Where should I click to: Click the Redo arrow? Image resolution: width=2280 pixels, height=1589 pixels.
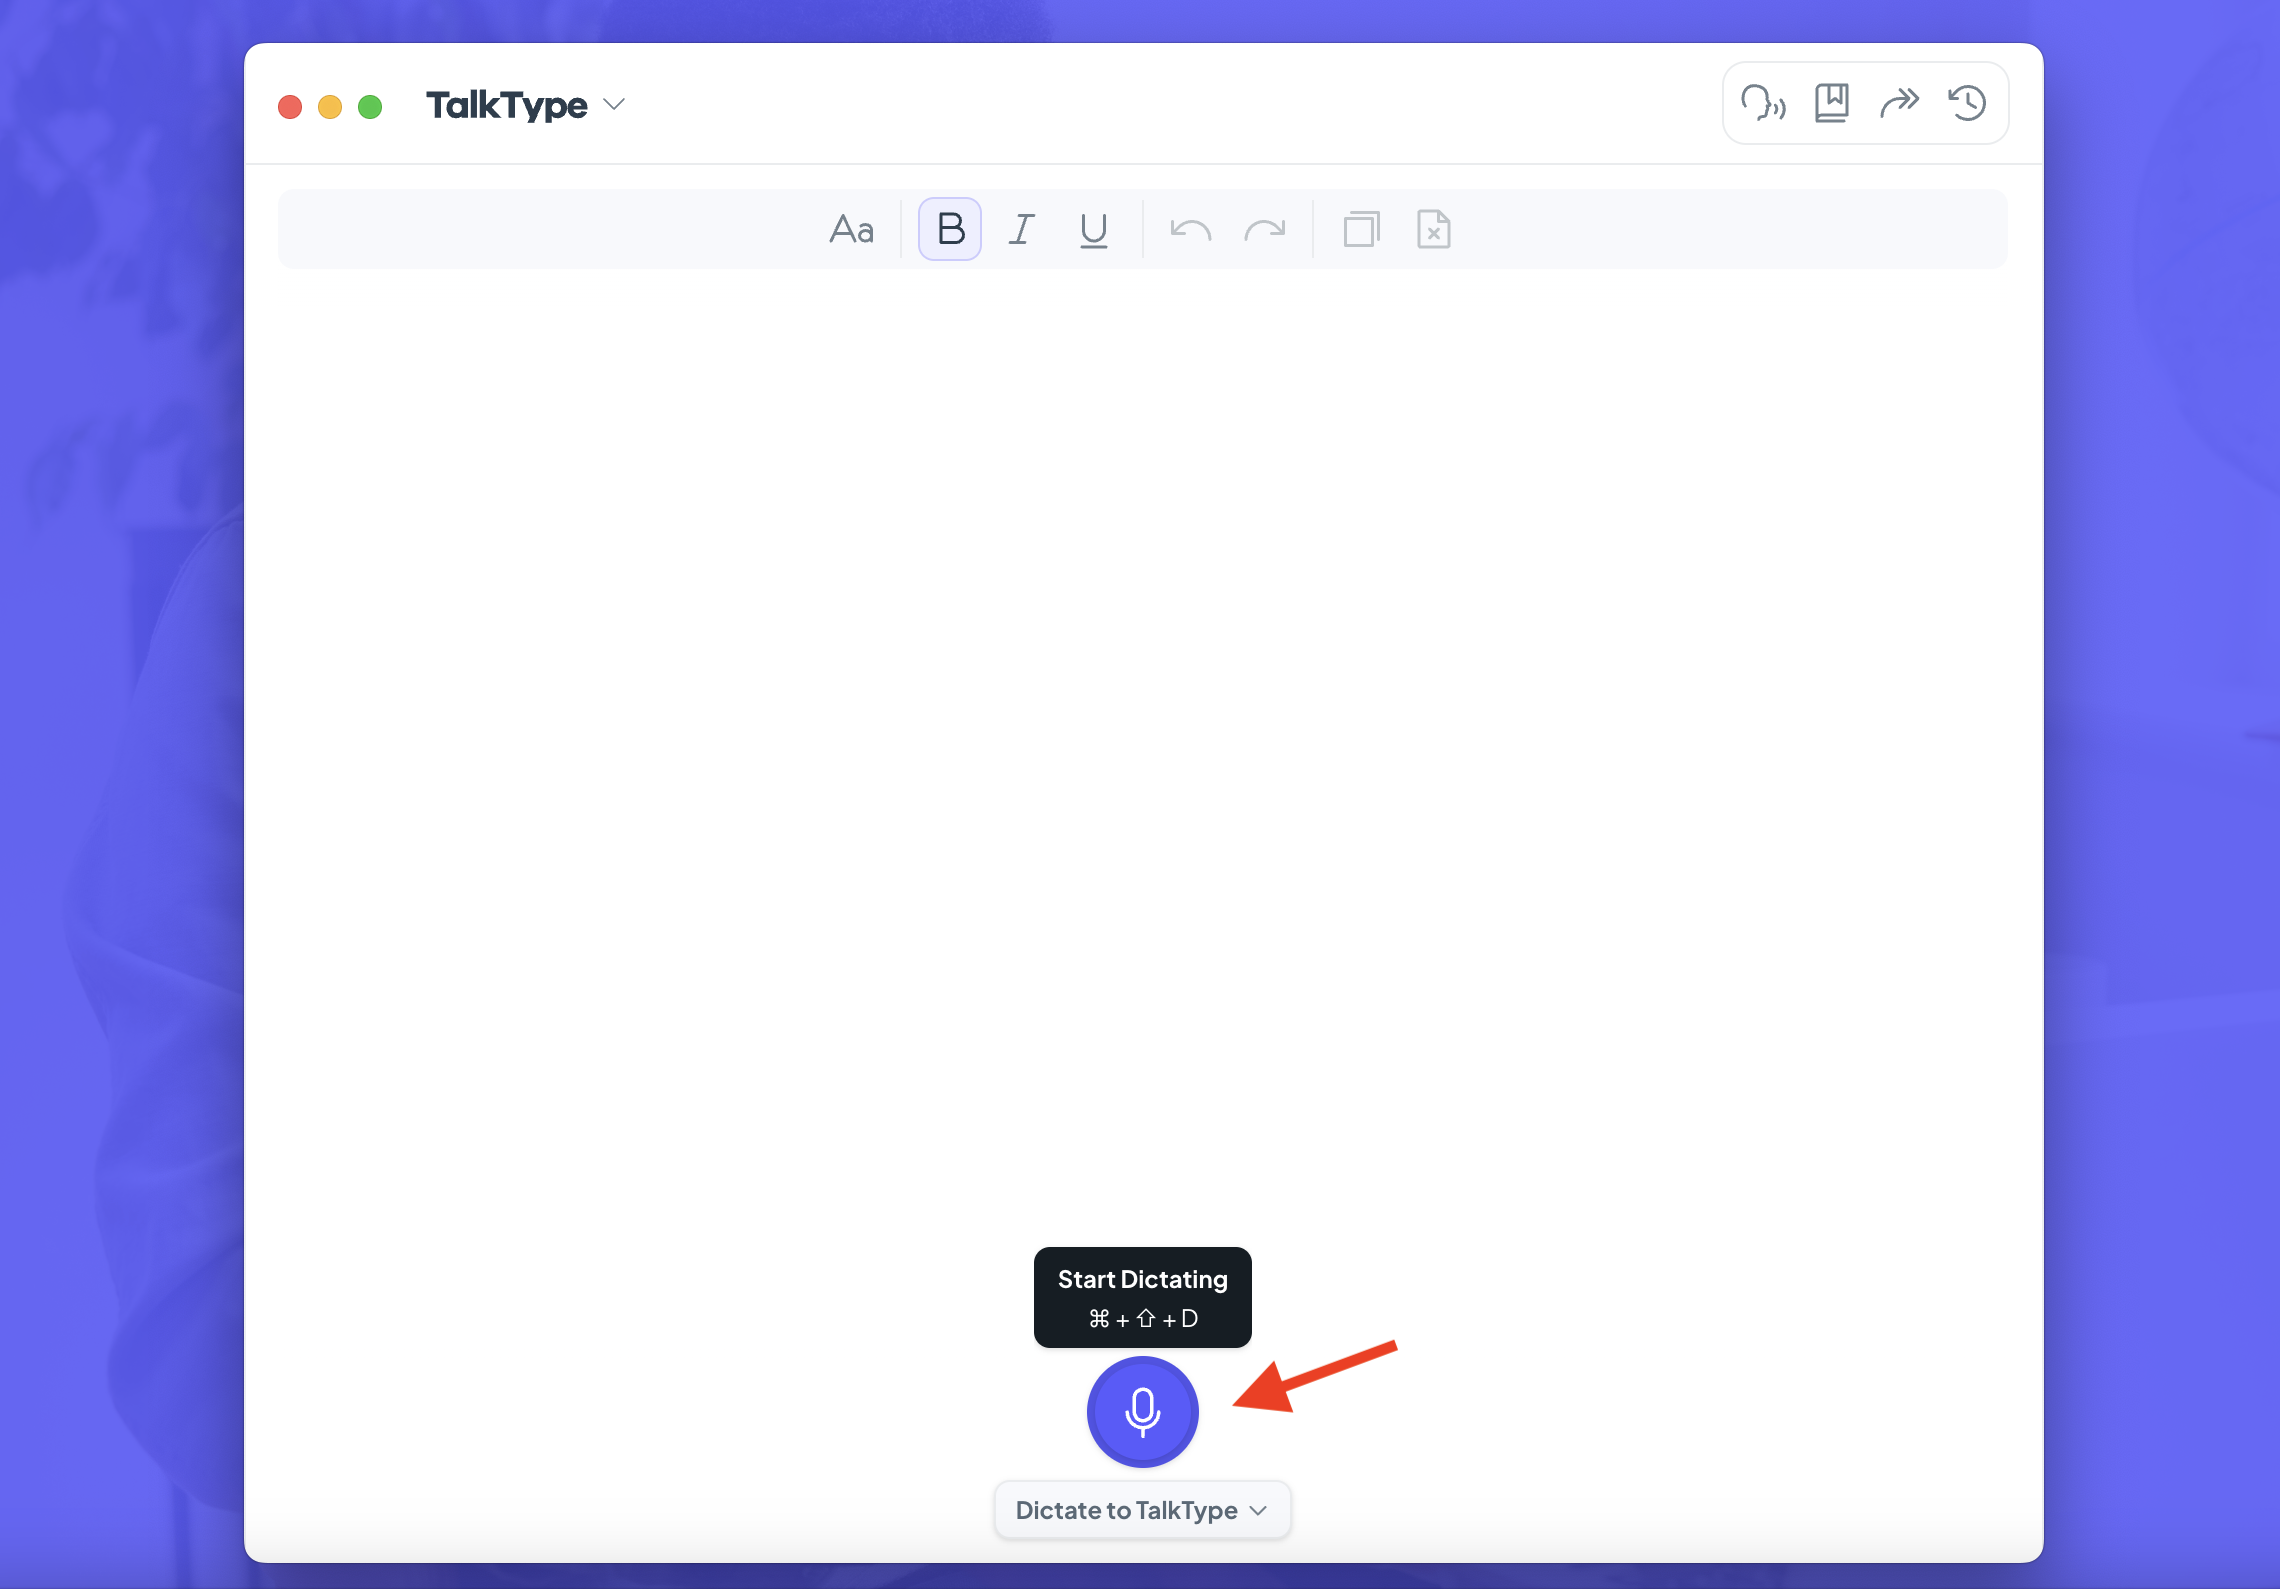coord(1265,230)
